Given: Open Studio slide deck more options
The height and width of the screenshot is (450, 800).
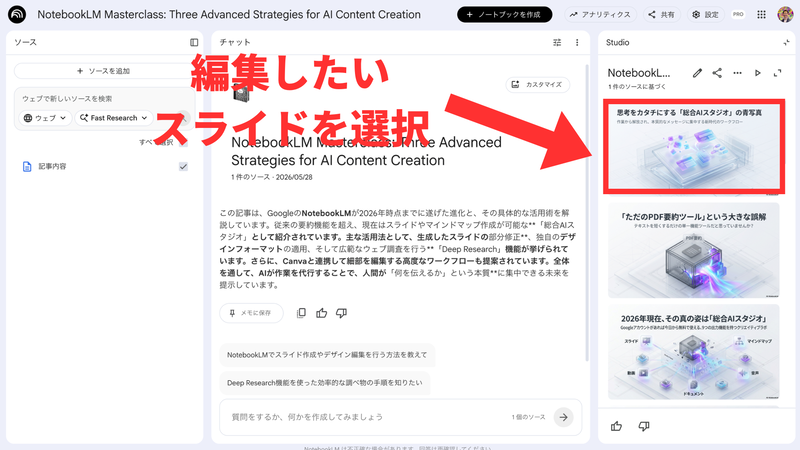Looking at the screenshot, I should (737, 73).
